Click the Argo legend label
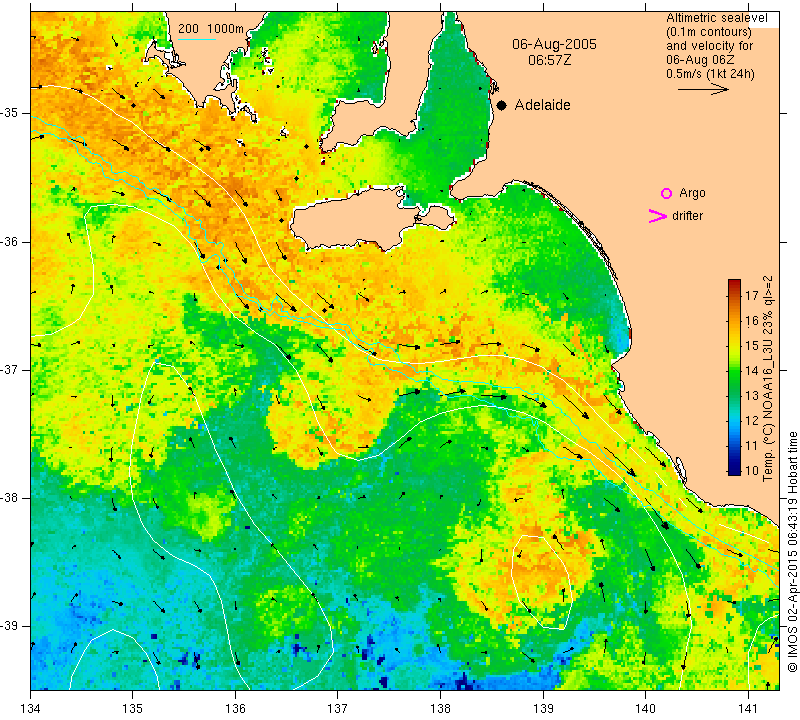Screen dimensions: 800x720 click(x=692, y=193)
